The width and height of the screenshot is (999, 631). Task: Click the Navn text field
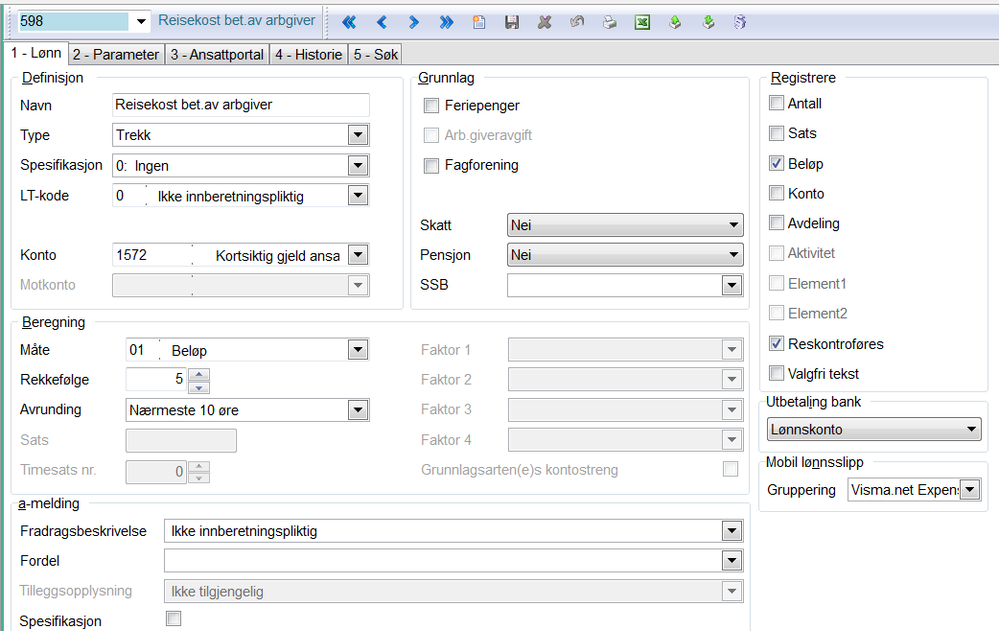[x=240, y=105]
